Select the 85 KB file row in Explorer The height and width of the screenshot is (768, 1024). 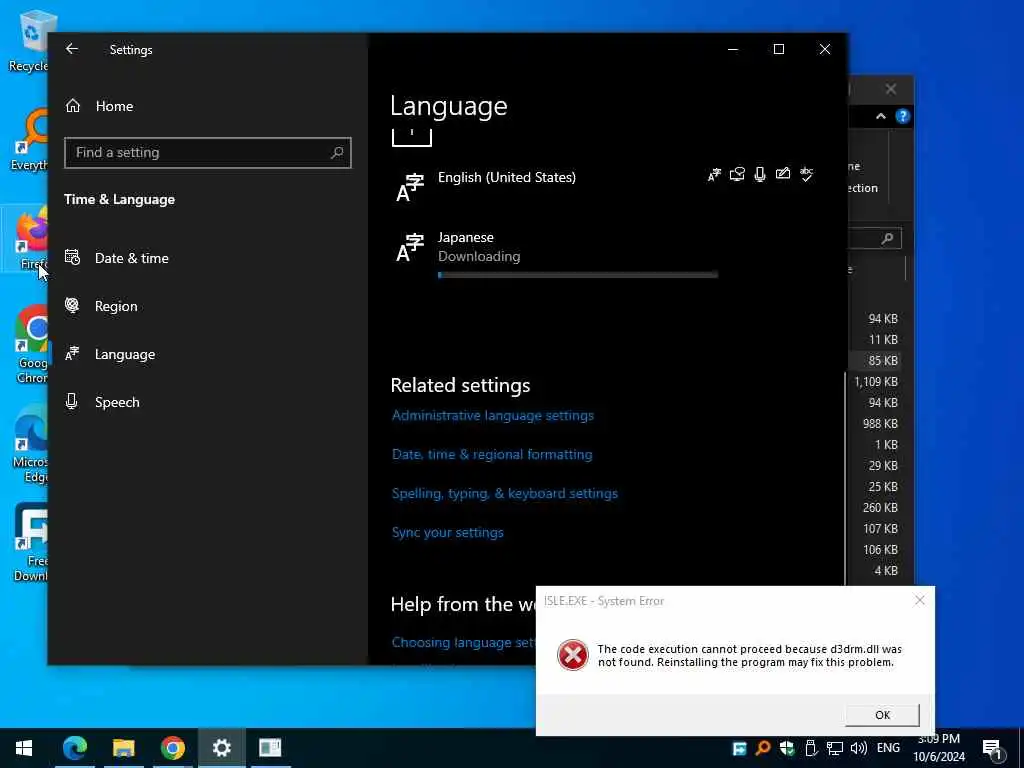(875, 360)
